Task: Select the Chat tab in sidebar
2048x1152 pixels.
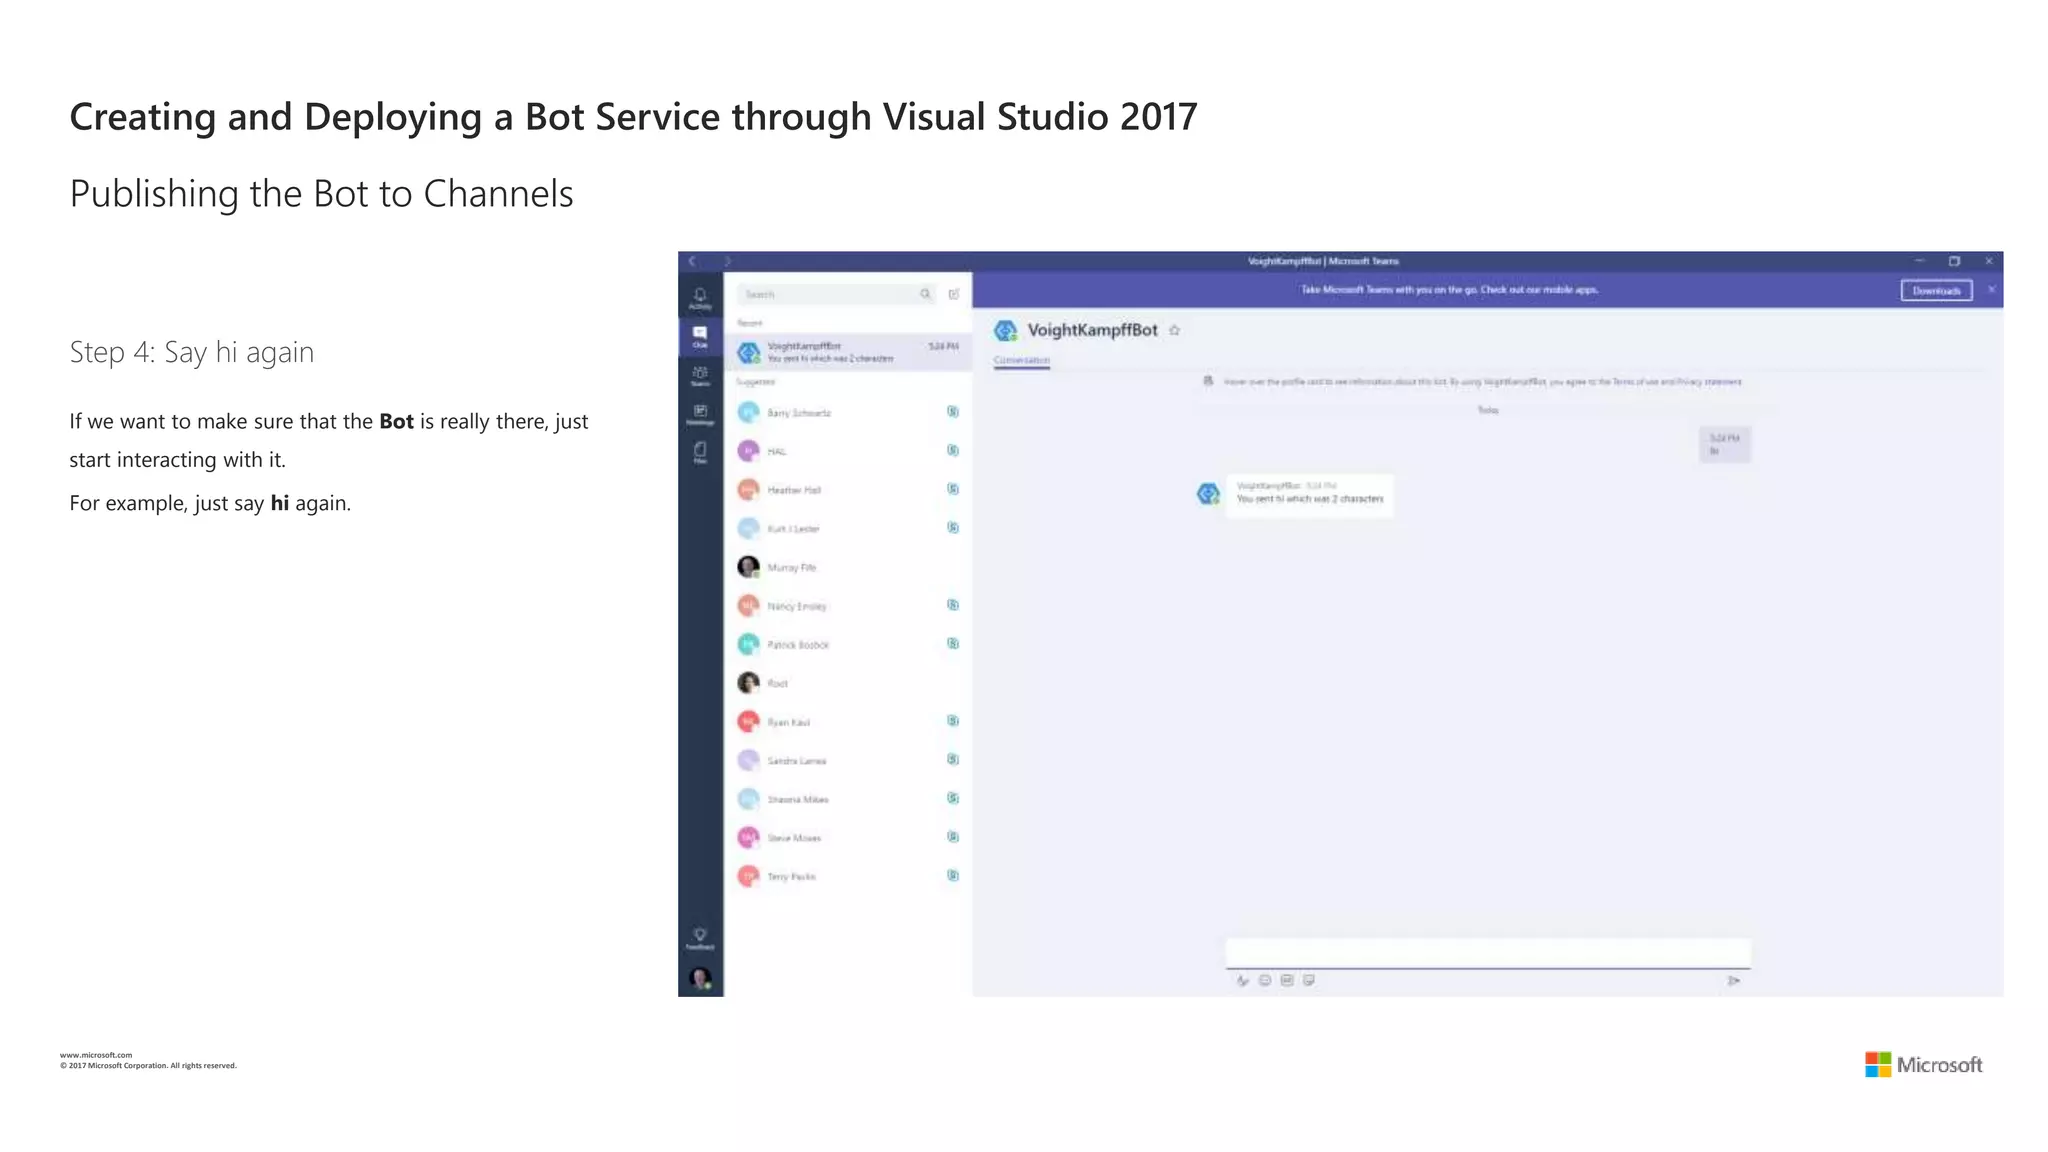Action: pyautogui.click(x=700, y=336)
